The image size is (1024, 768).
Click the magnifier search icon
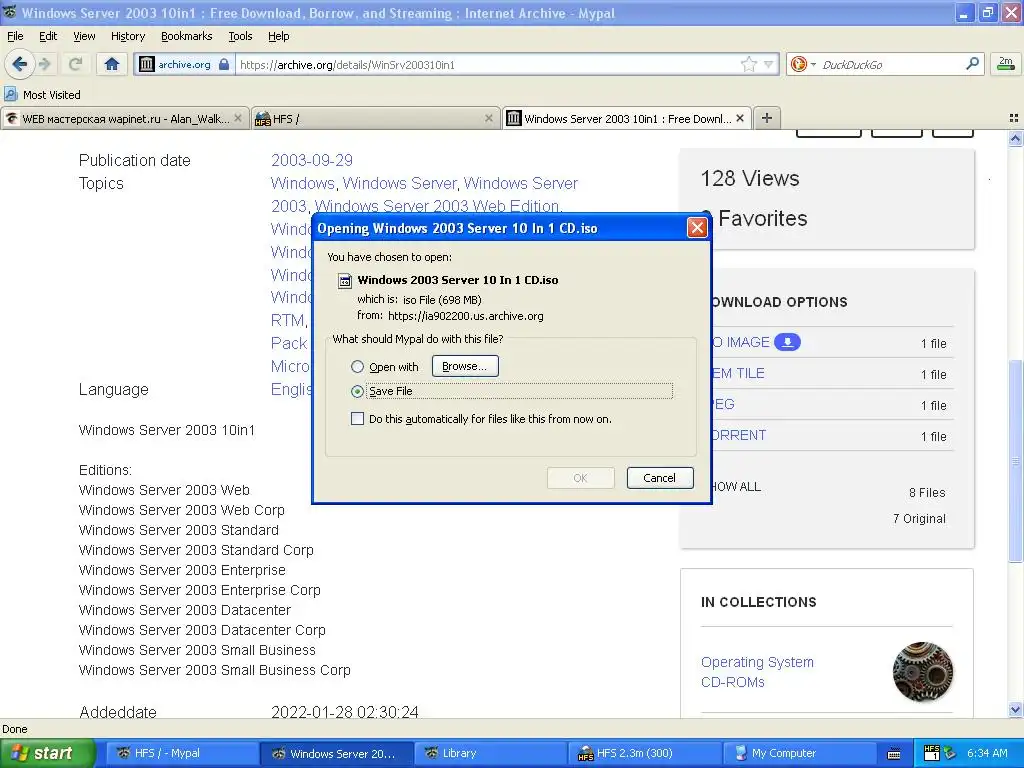coord(972,63)
